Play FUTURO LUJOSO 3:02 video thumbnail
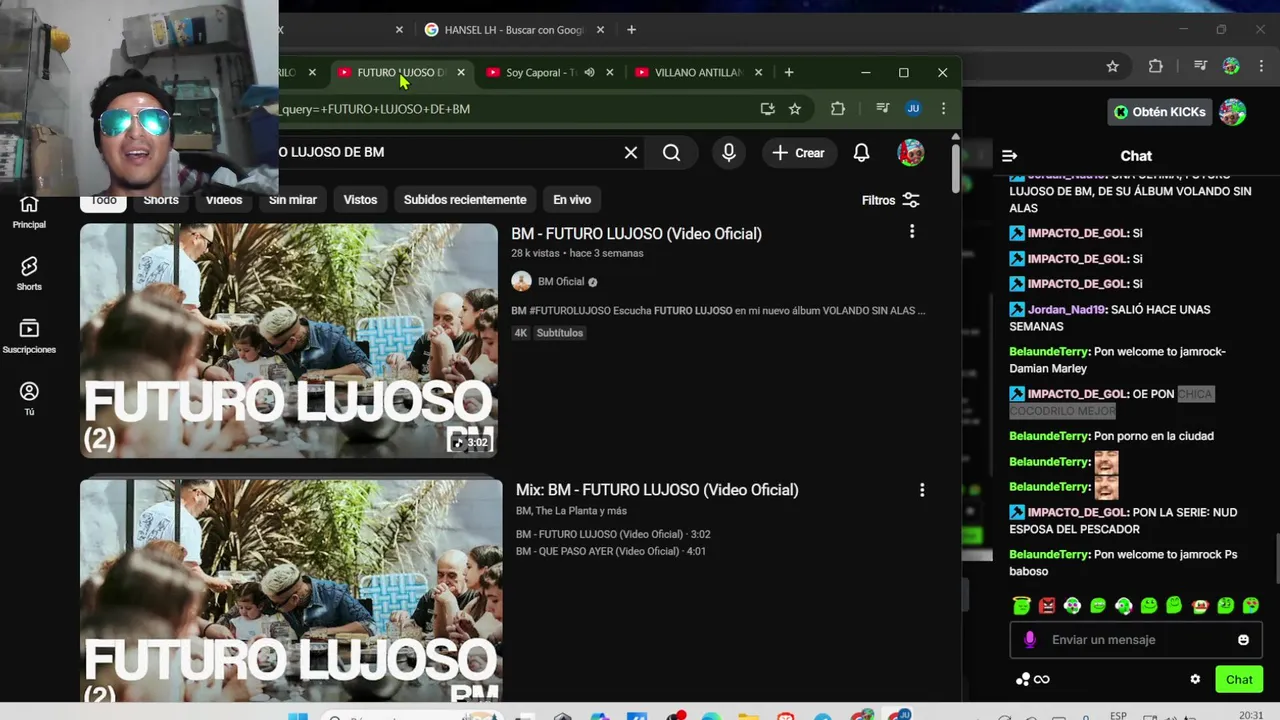Screen dimensions: 1280x720 tap(289, 340)
